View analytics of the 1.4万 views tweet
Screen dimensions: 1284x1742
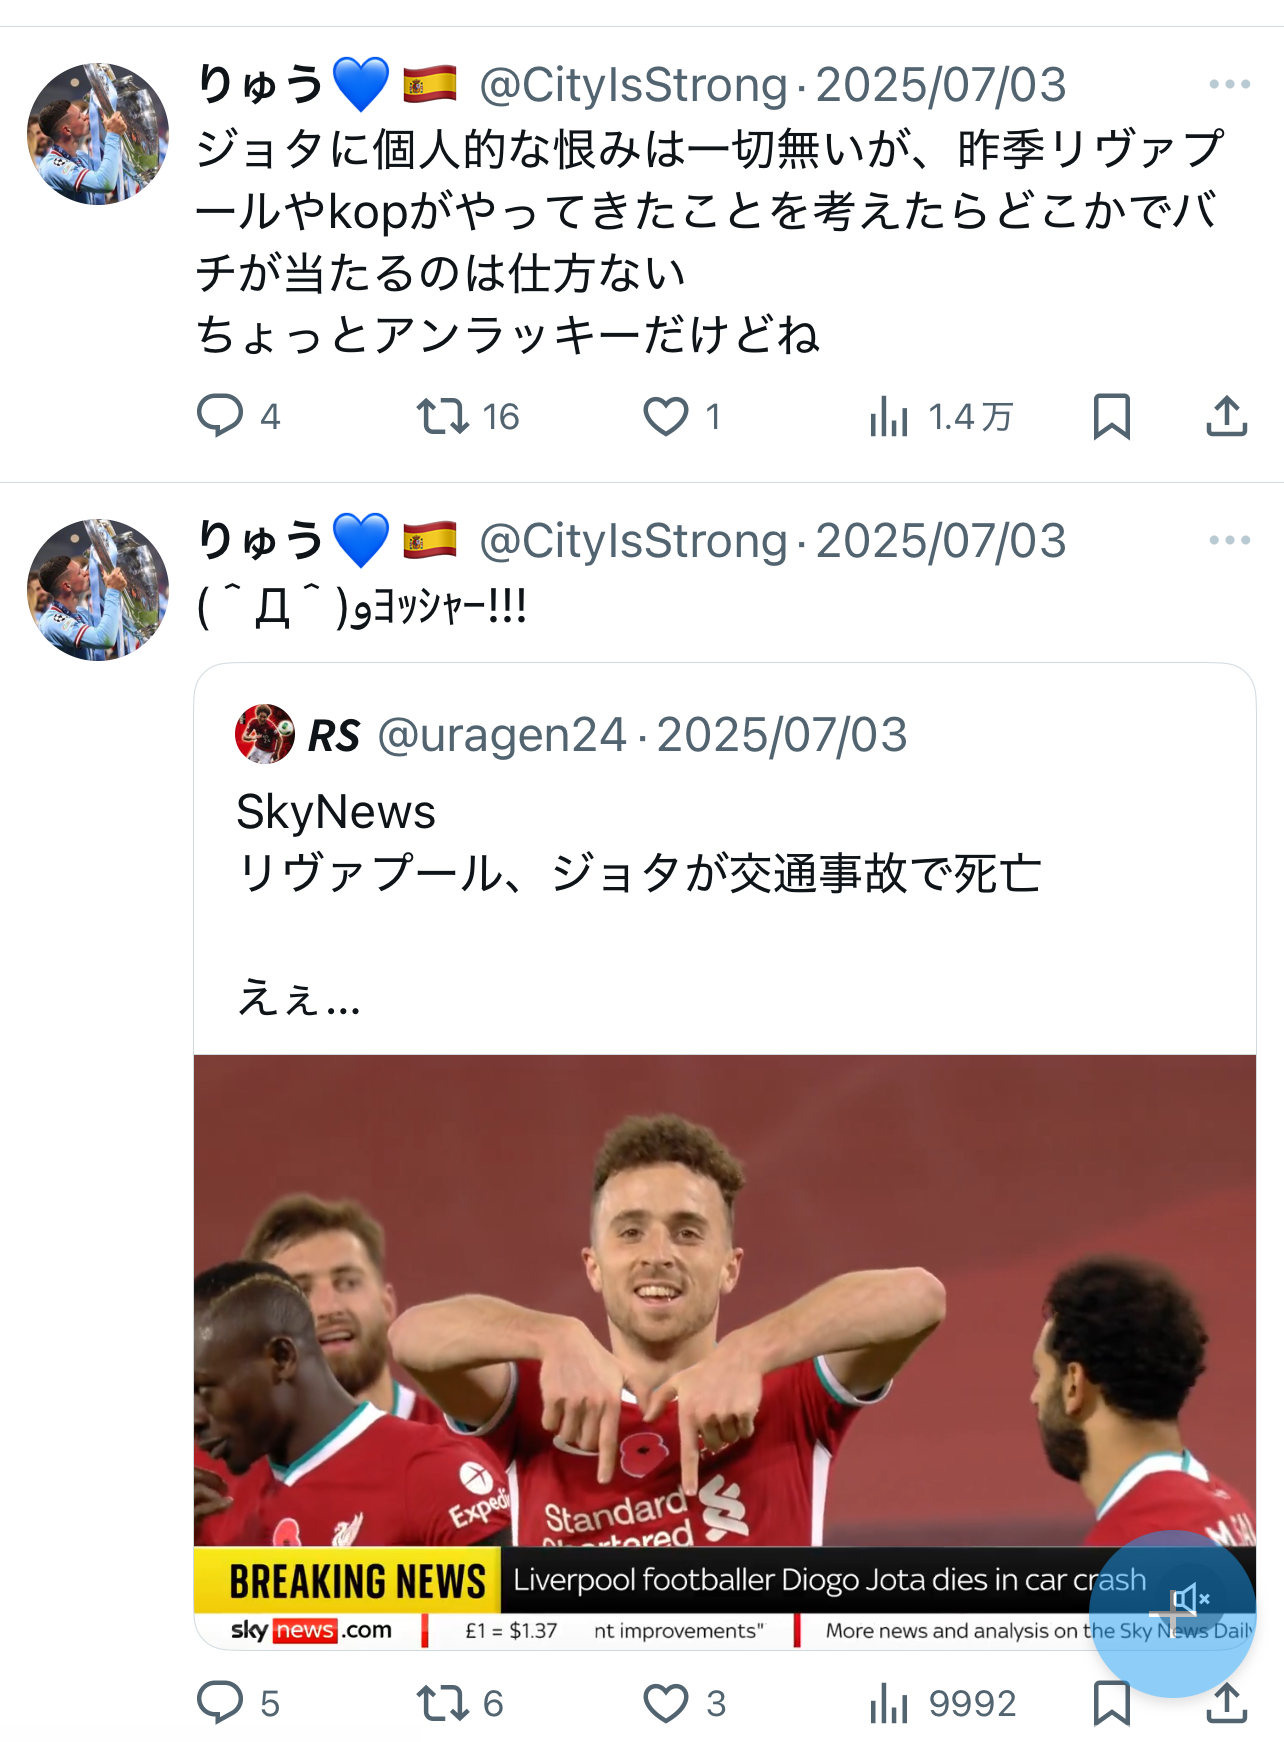tap(889, 416)
